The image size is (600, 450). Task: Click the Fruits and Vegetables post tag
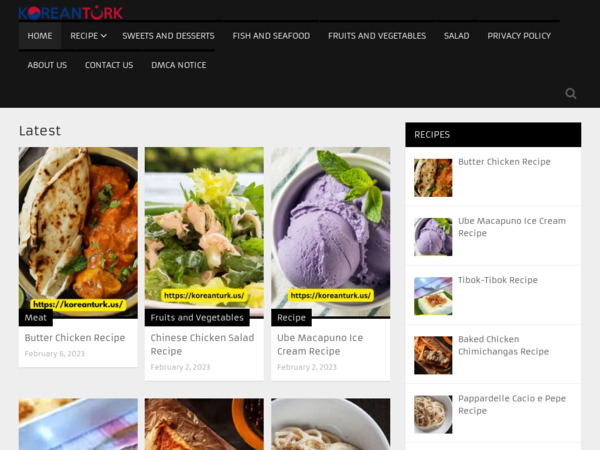[197, 317]
